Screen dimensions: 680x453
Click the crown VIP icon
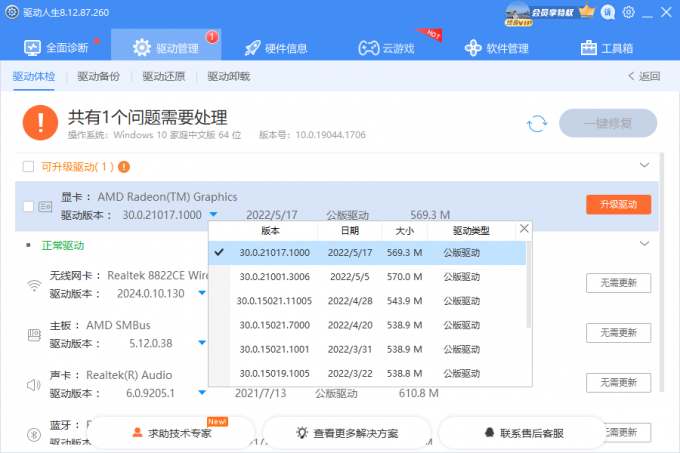tap(587, 11)
